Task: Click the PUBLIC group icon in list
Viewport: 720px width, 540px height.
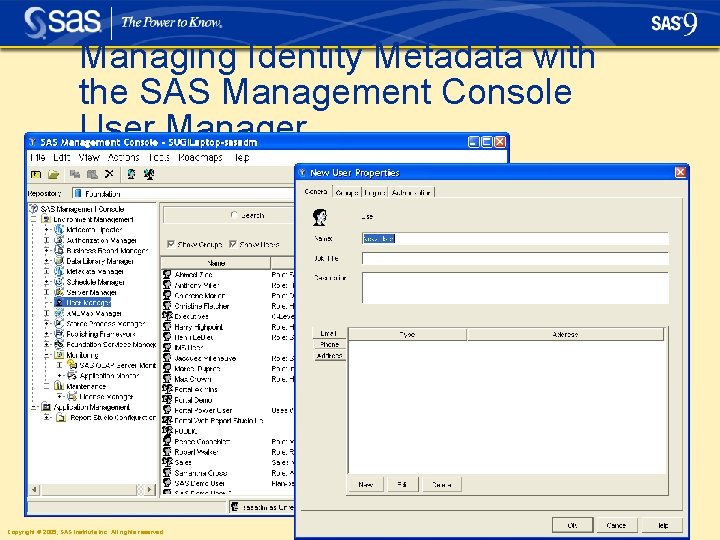Action: pyautogui.click(x=167, y=431)
